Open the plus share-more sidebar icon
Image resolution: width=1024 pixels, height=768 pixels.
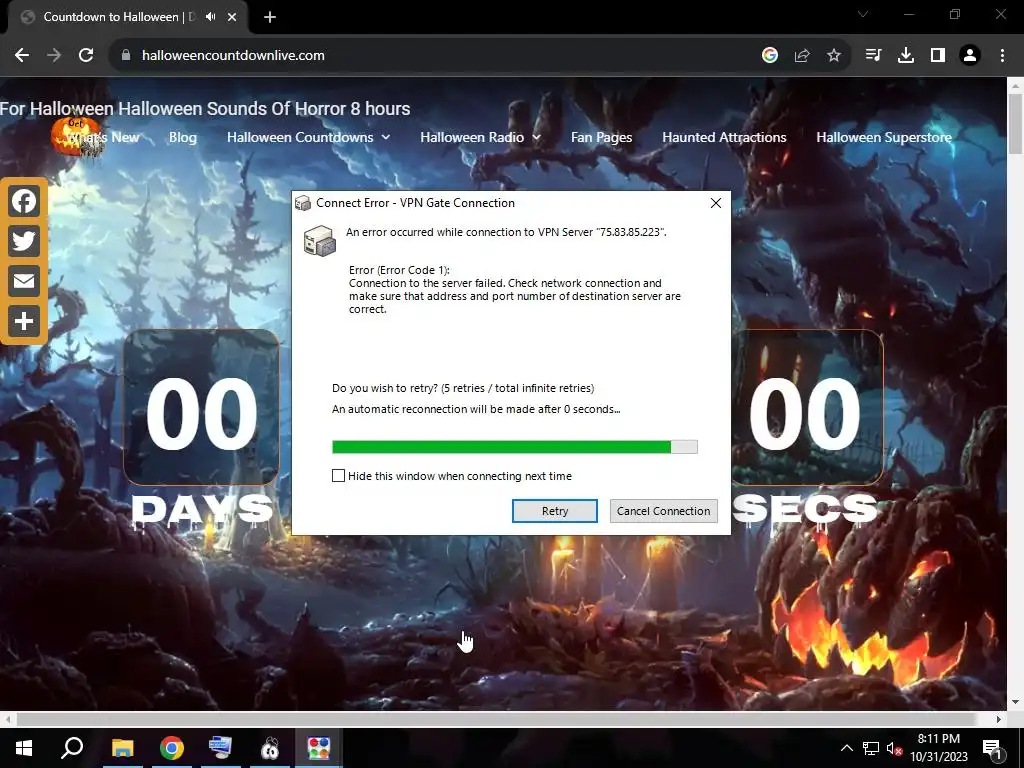coord(24,321)
